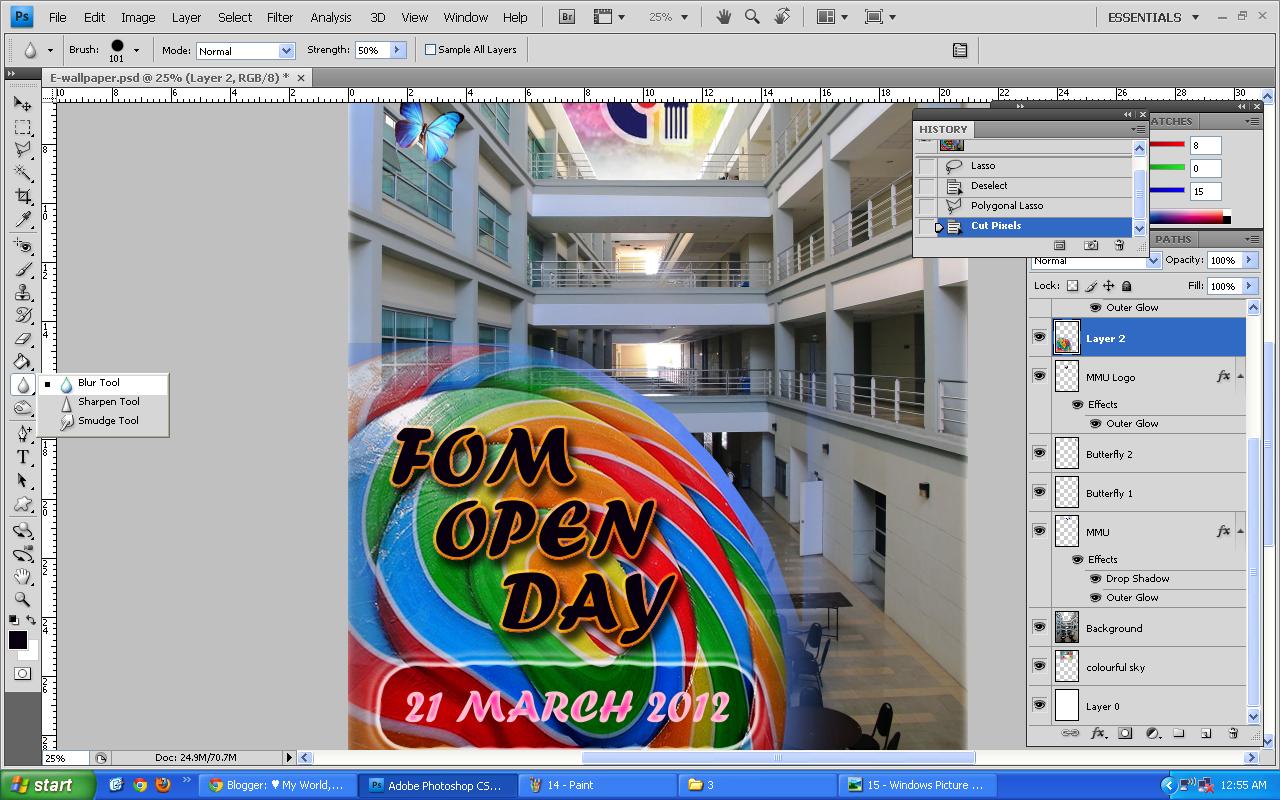Click the foreground color swatch

(18, 640)
